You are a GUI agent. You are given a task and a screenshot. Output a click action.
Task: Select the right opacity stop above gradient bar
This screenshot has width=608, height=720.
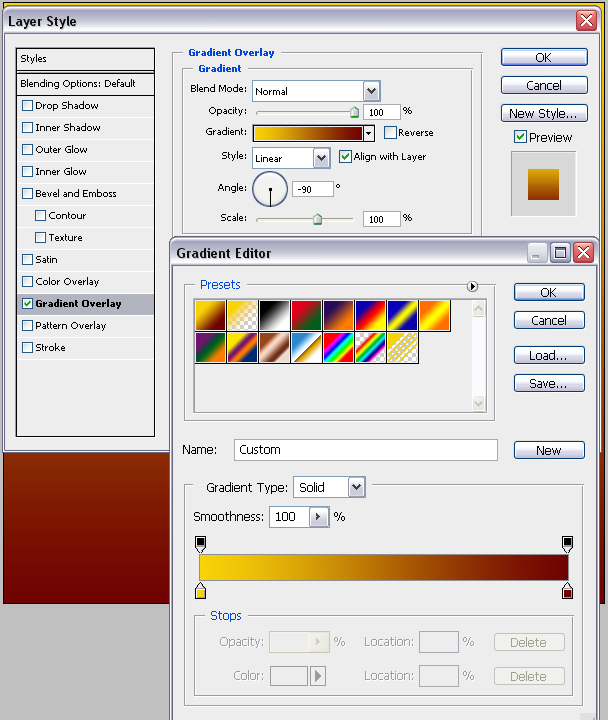pyautogui.click(x=568, y=544)
